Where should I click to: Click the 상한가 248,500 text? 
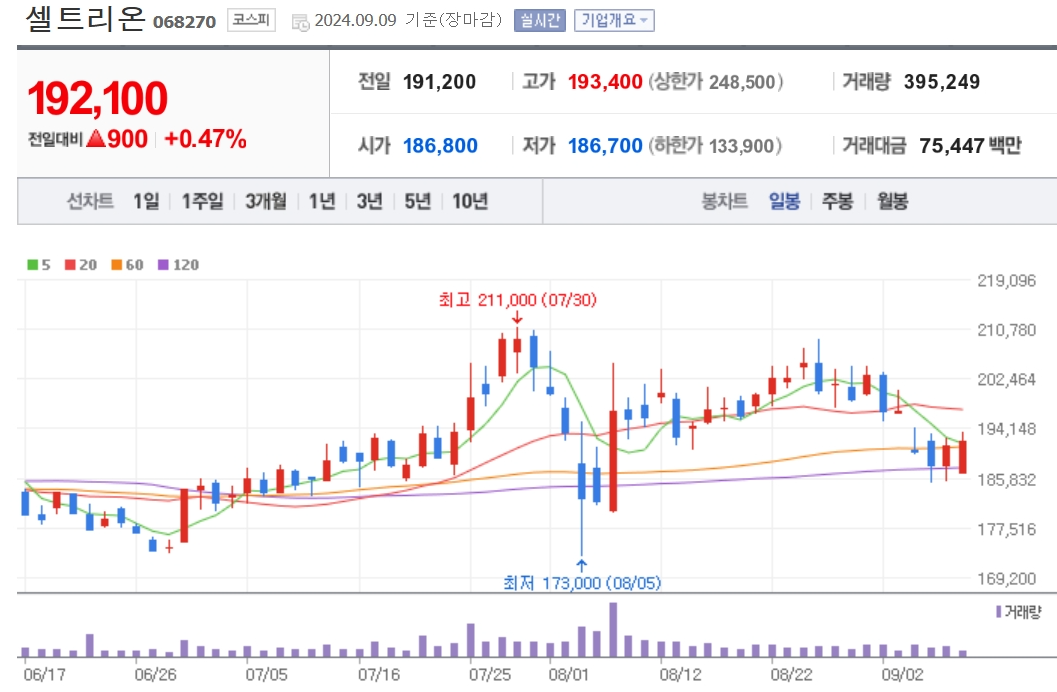click(x=715, y=82)
